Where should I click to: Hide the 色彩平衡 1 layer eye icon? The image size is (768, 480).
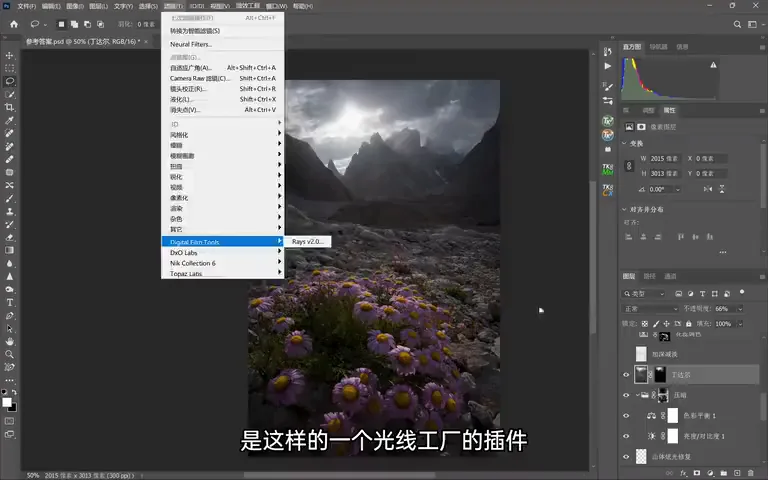click(x=626, y=415)
